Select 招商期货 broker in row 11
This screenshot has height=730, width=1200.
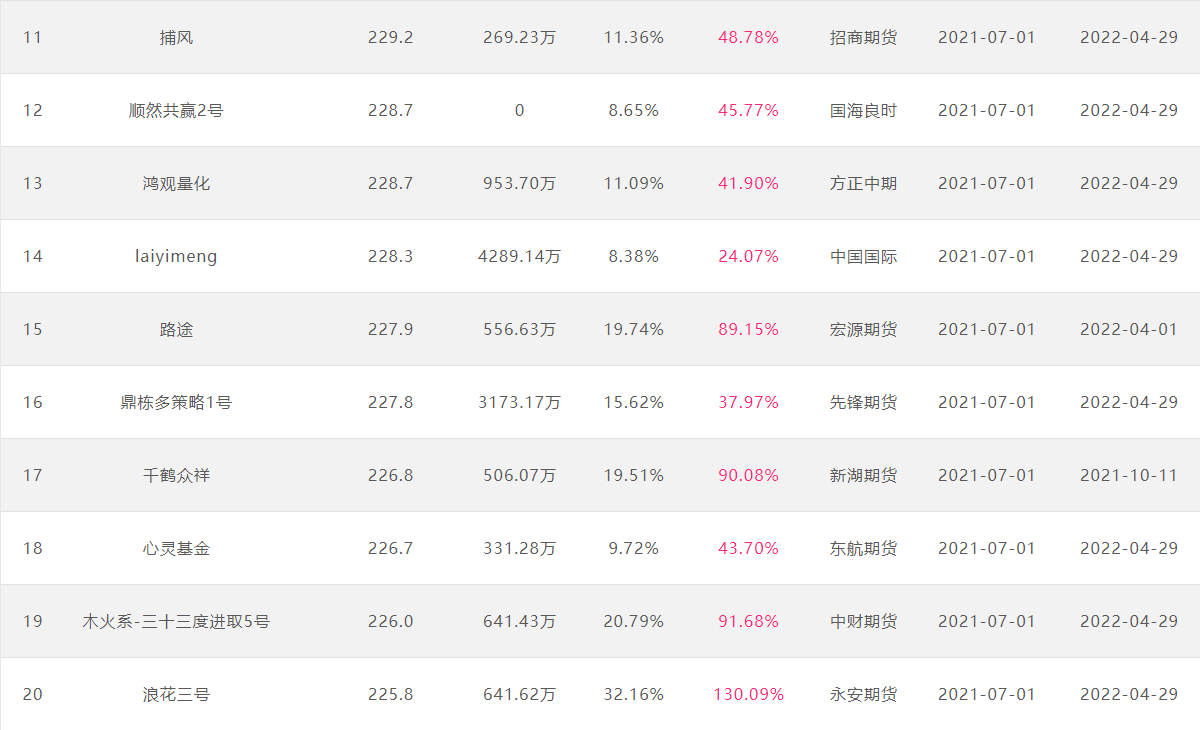[863, 37]
